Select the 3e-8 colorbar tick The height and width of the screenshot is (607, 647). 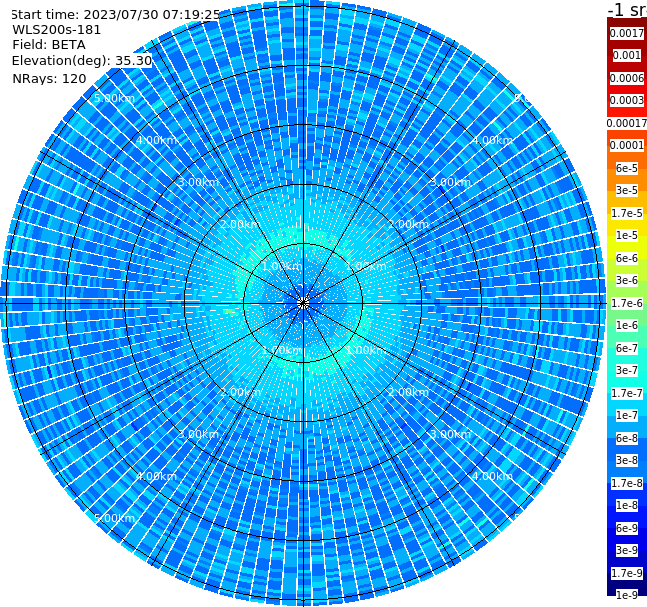[x=627, y=460]
